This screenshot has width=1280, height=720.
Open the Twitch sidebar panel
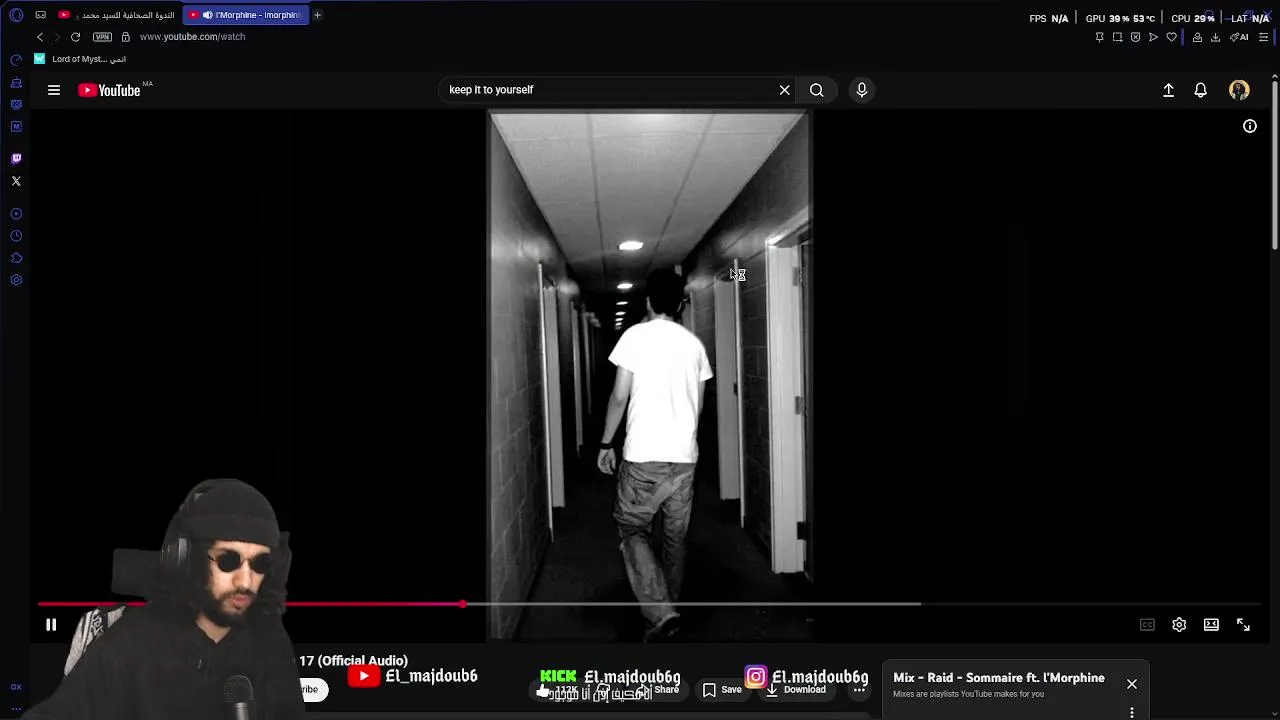16,158
